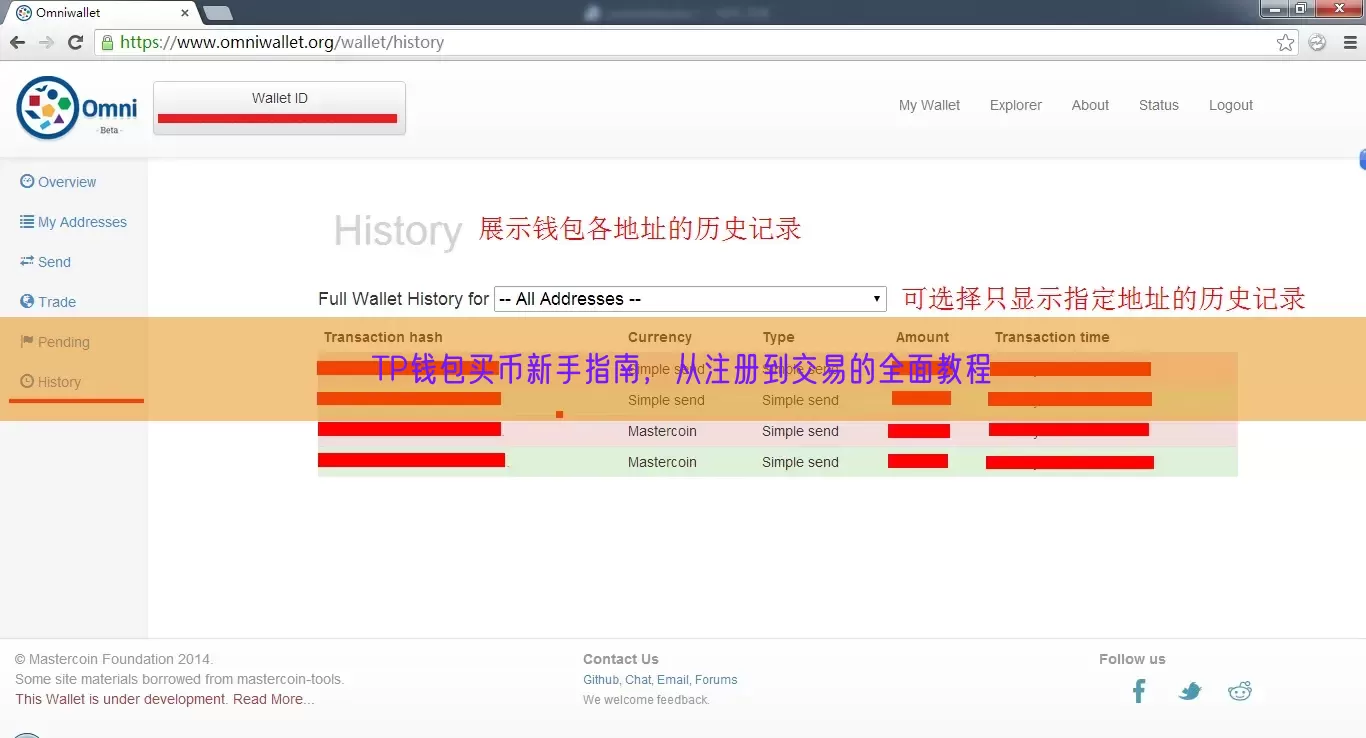The height and width of the screenshot is (738, 1366).
Task: Open the Facebook follow icon
Action: (x=1139, y=691)
